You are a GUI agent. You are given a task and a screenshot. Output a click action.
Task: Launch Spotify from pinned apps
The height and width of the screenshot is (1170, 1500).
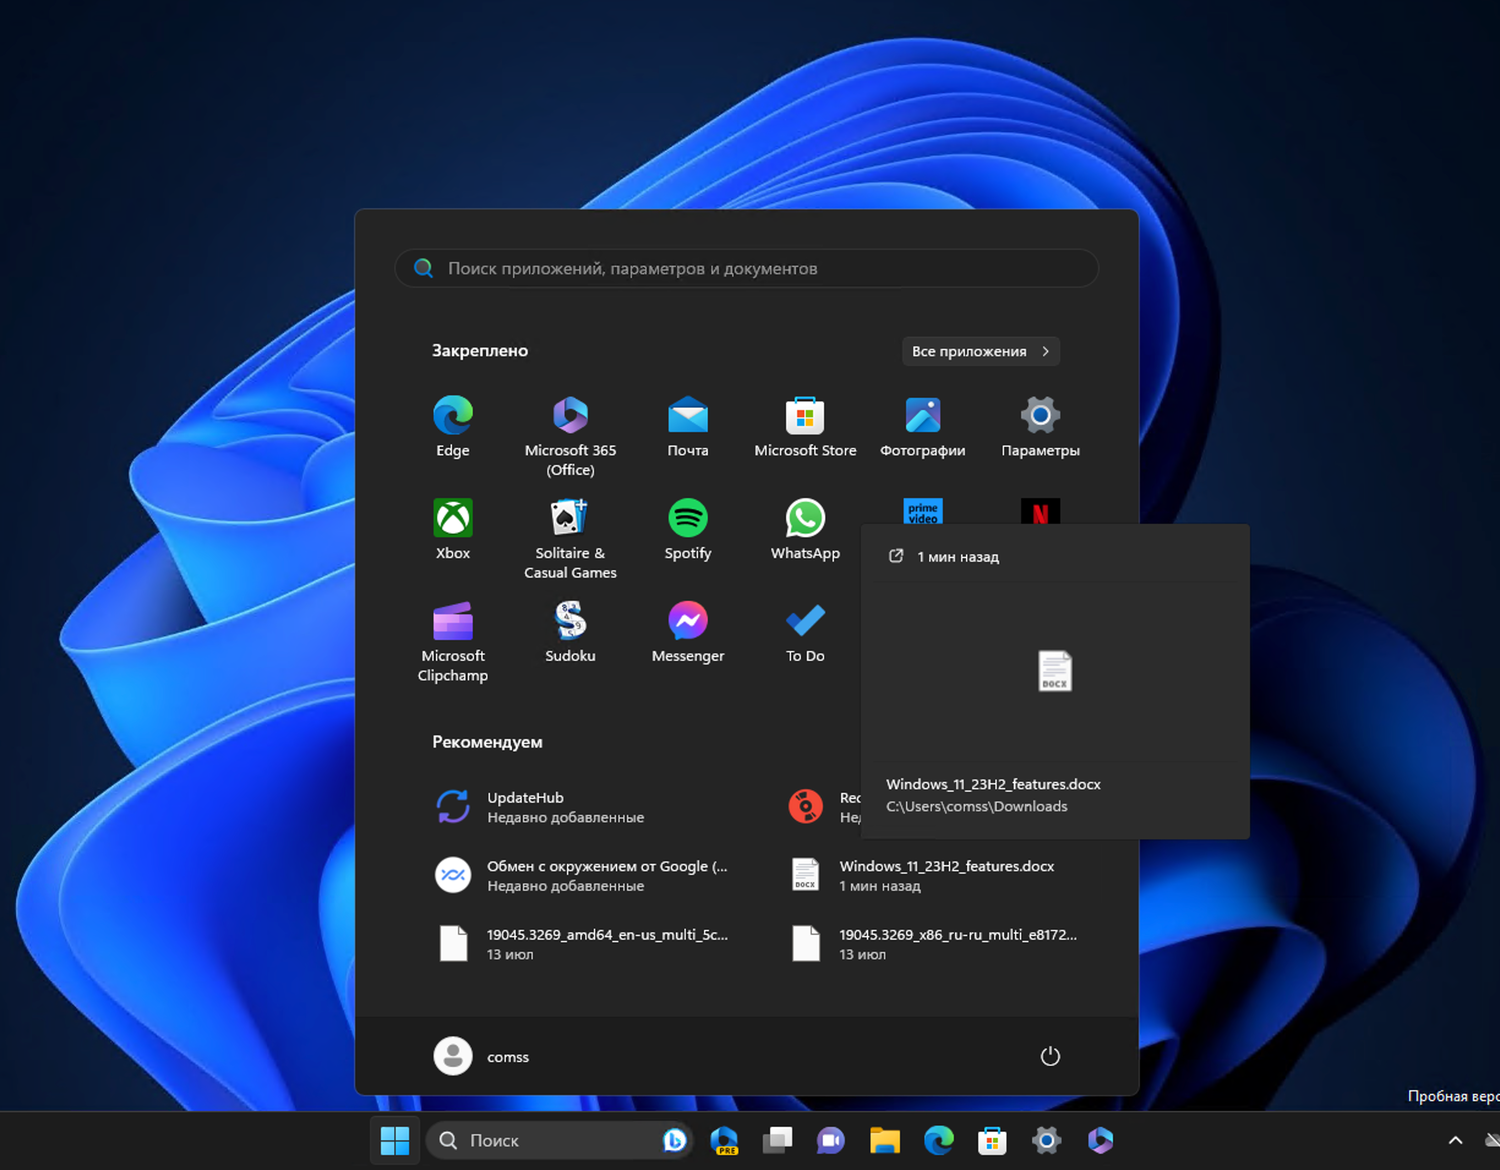688,530
